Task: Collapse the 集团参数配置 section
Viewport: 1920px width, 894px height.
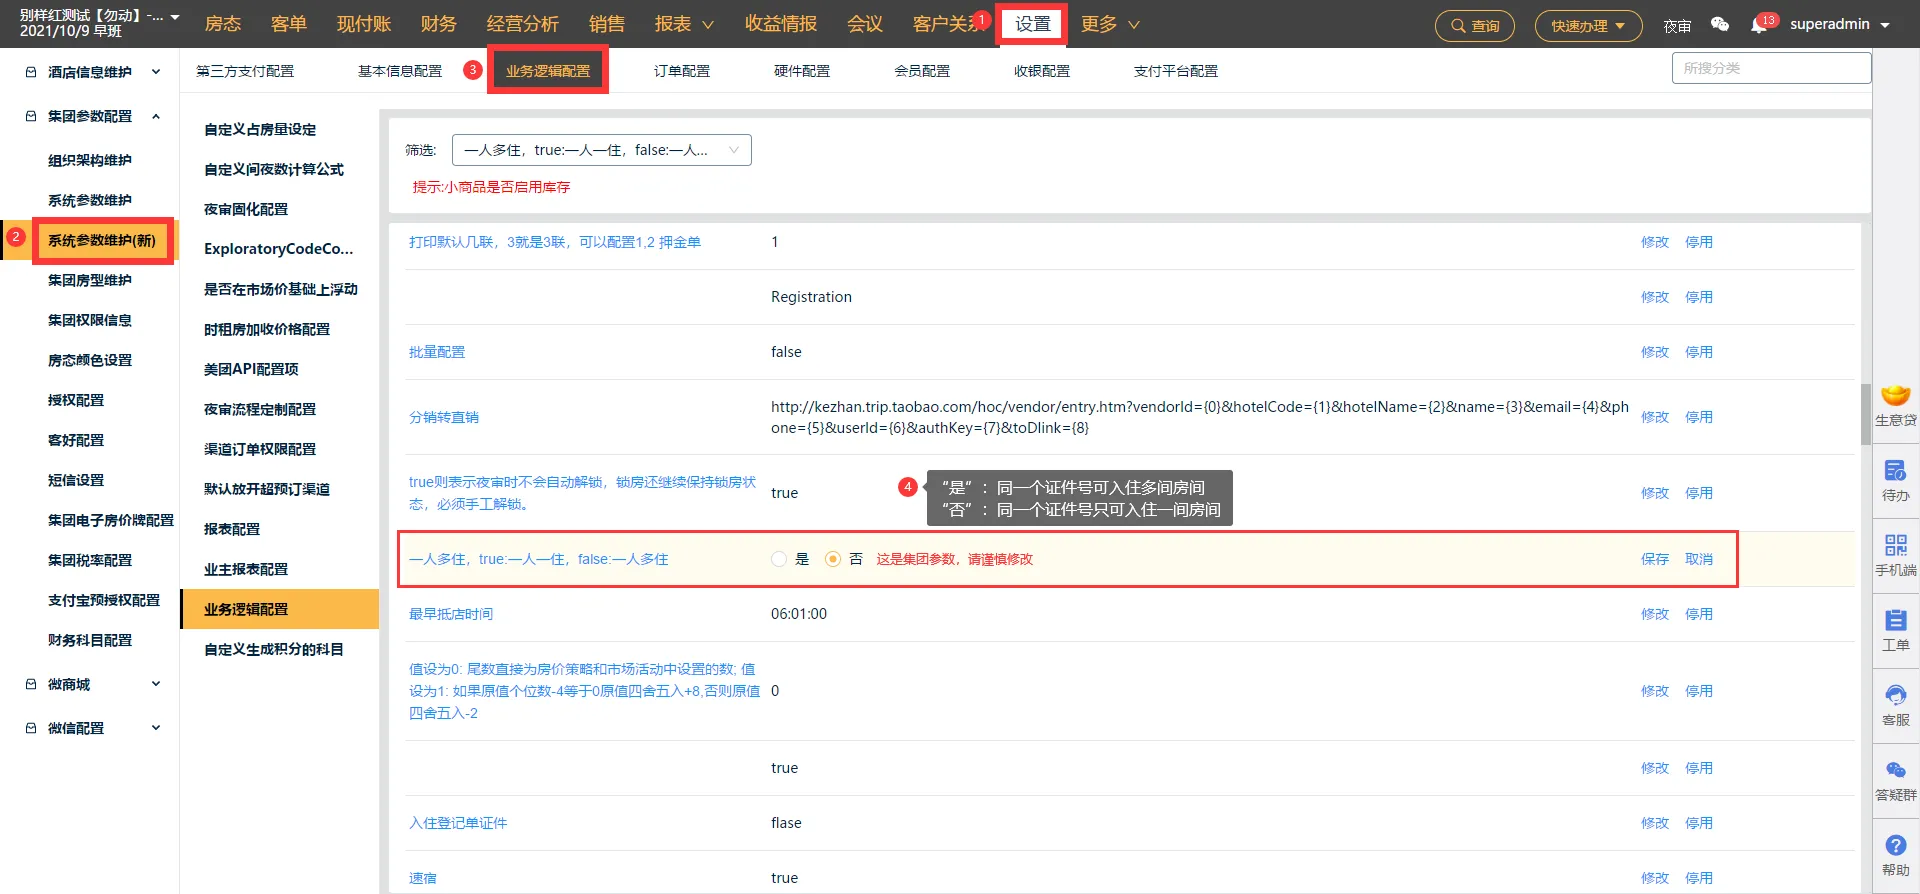Action: pos(92,116)
